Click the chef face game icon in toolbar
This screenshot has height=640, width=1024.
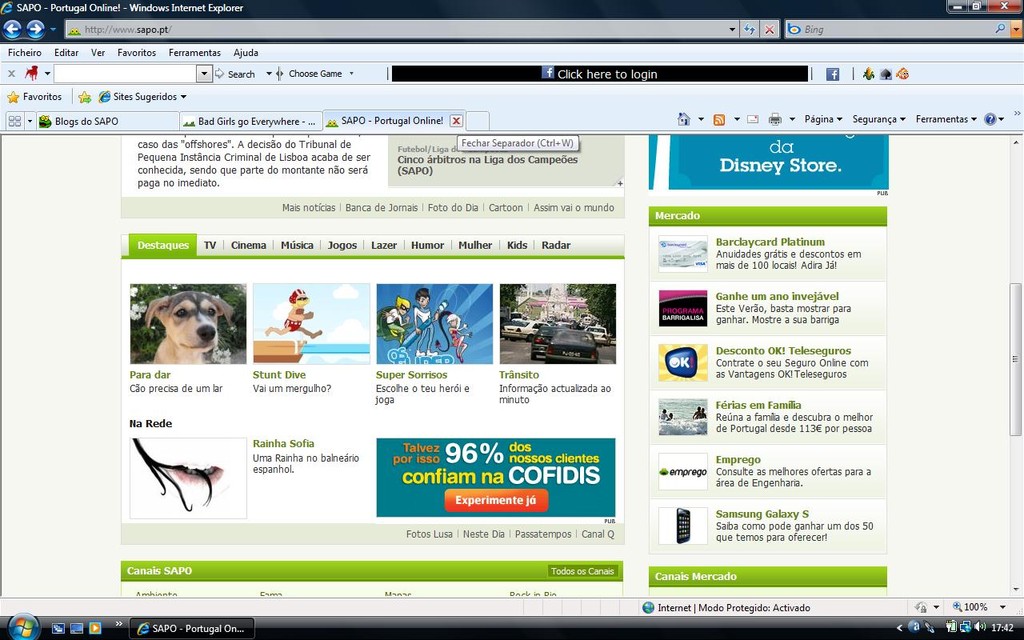click(903, 74)
